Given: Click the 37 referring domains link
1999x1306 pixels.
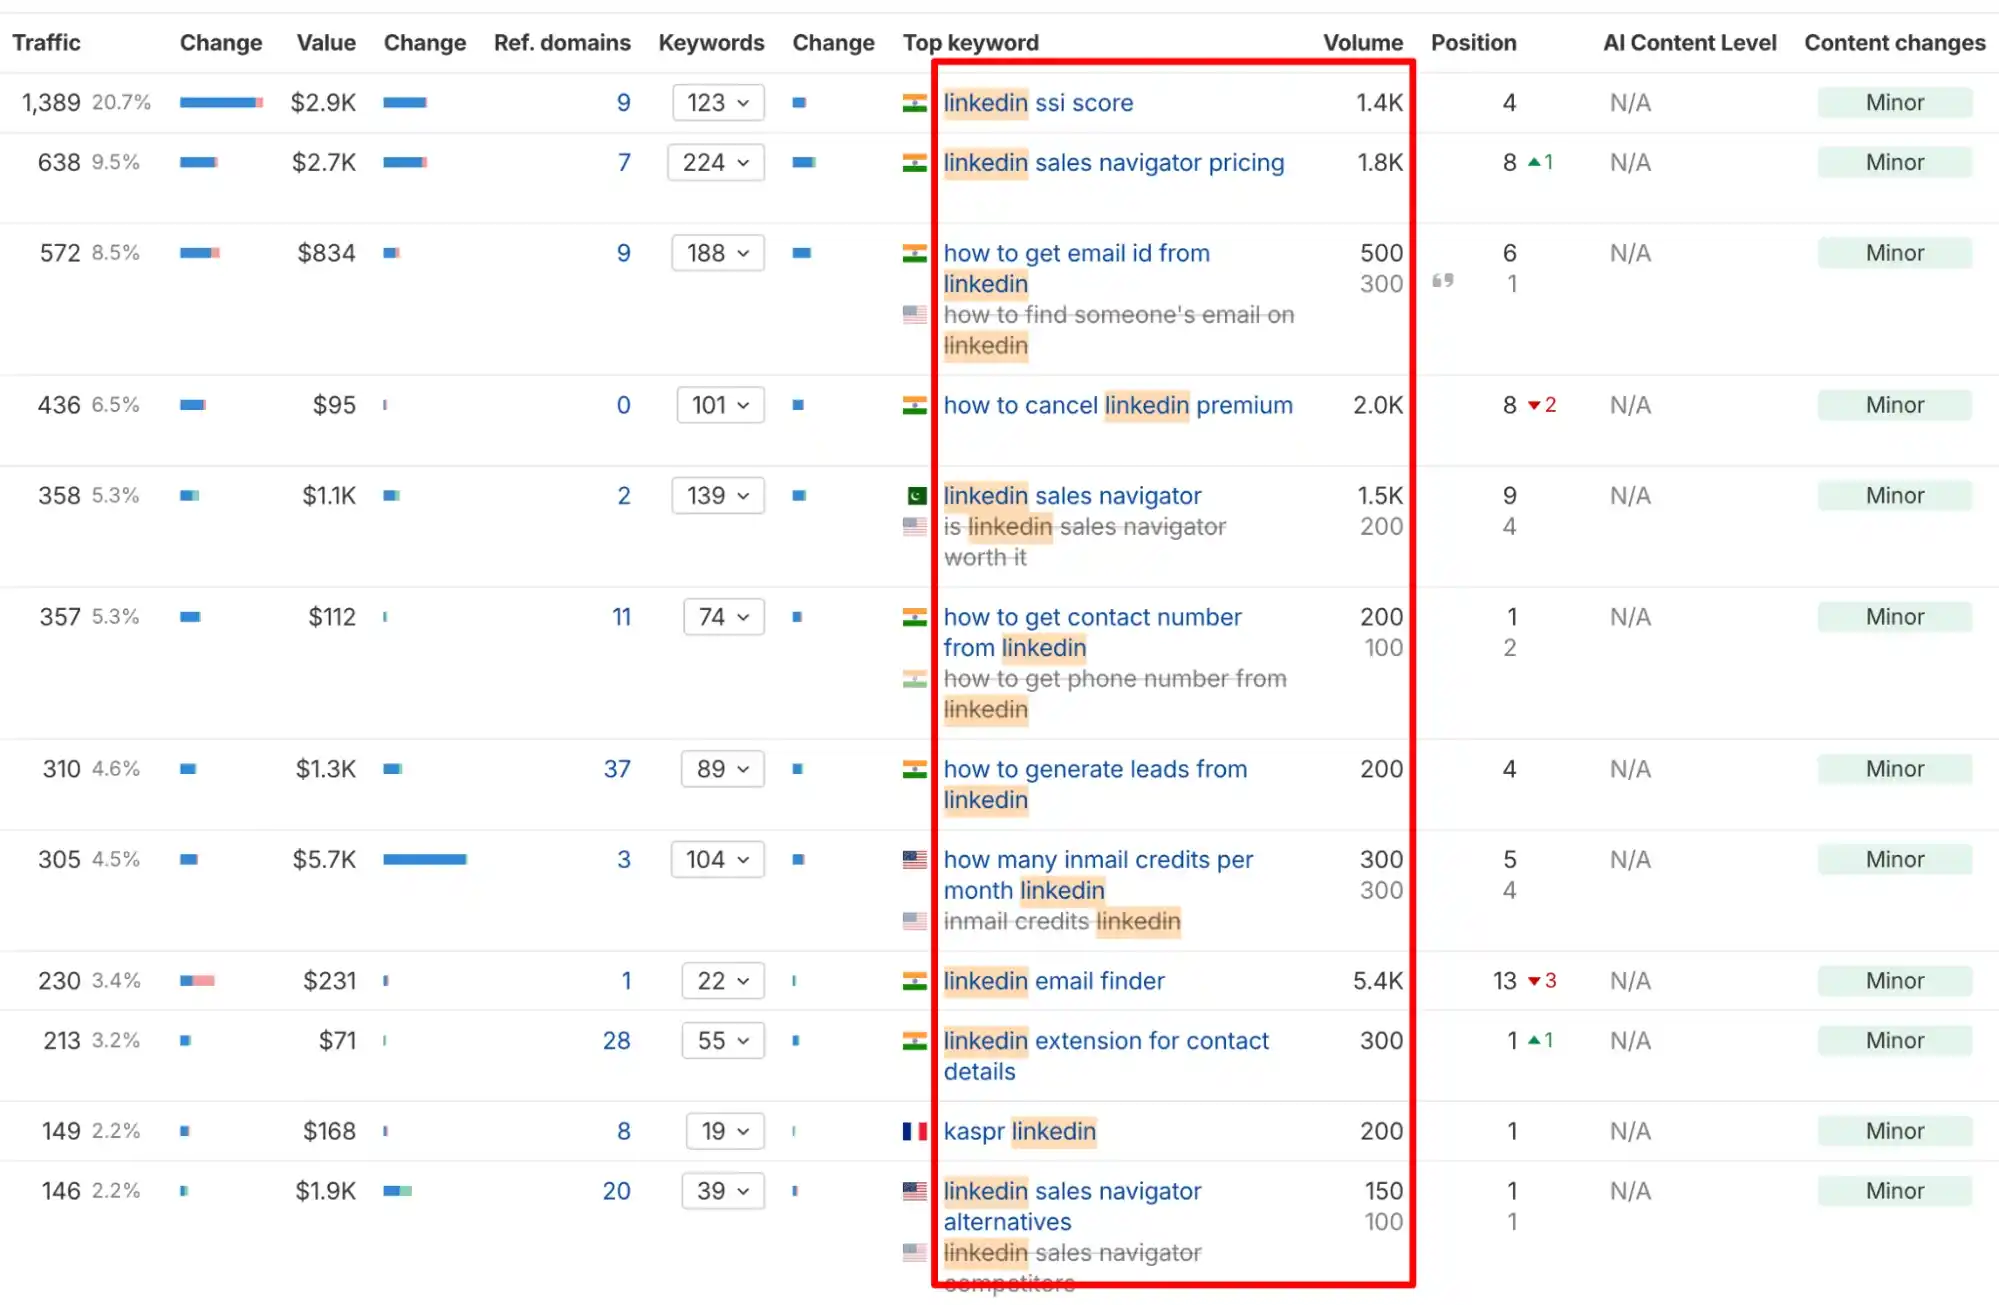Looking at the screenshot, I should point(617,769).
